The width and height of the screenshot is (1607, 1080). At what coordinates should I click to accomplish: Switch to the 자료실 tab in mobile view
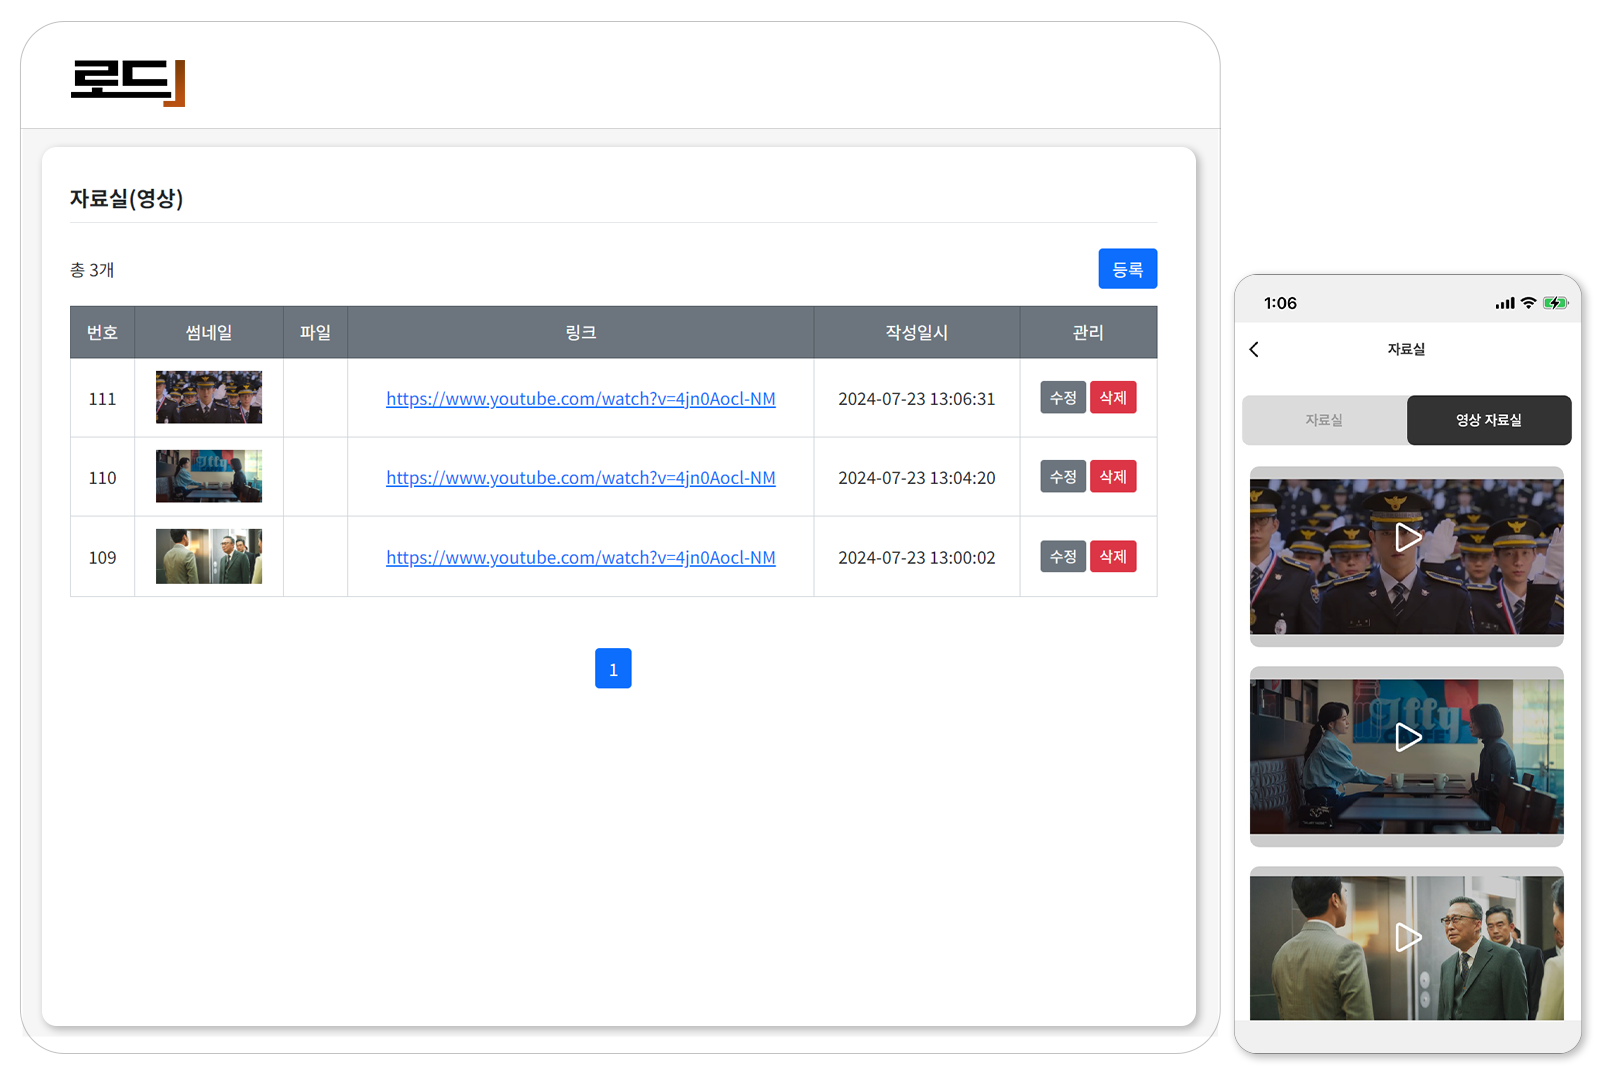(1324, 420)
